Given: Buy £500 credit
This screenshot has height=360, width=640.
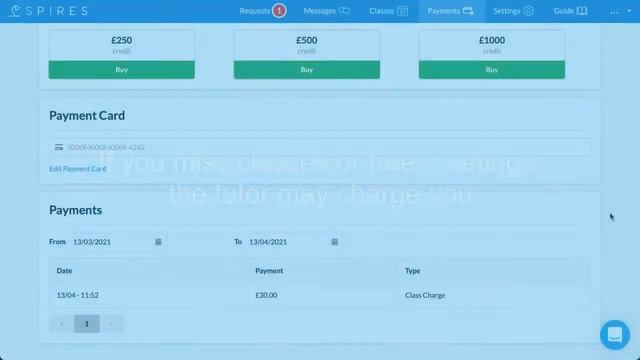Looking at the screenshot, I should pyautogui.click(x=307, y=70).
